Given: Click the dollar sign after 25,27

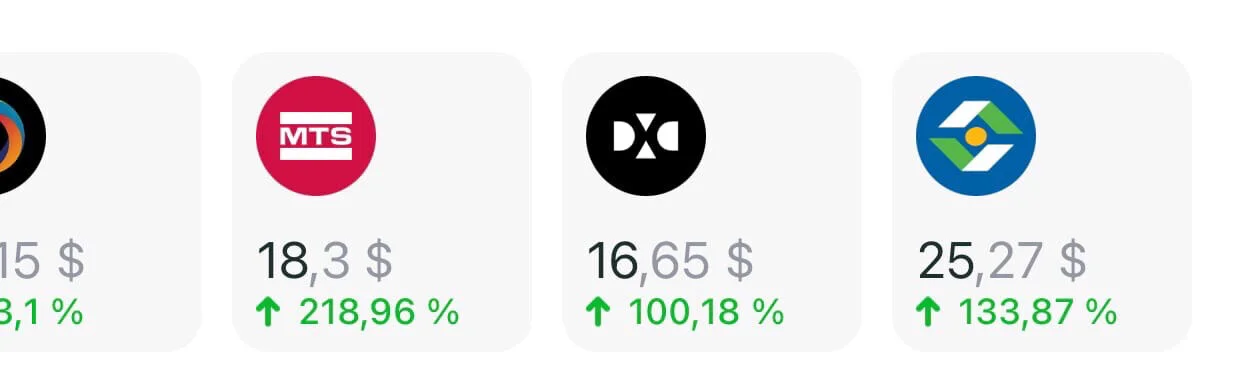Looking at the screenshot, I should (x=1073, y=261).
